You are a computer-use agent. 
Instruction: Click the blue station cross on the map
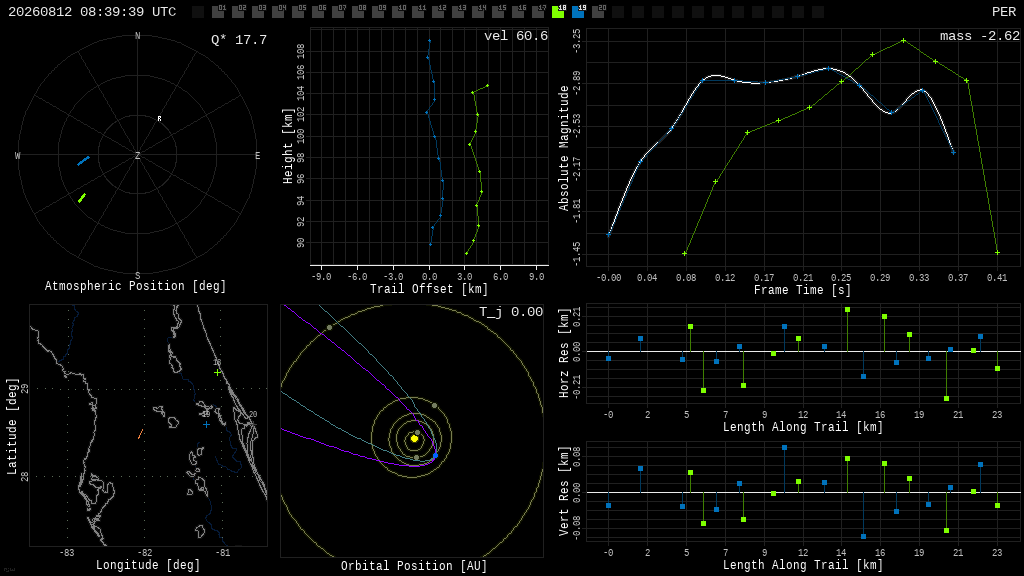pyautogui.click(x=206, y=424)
